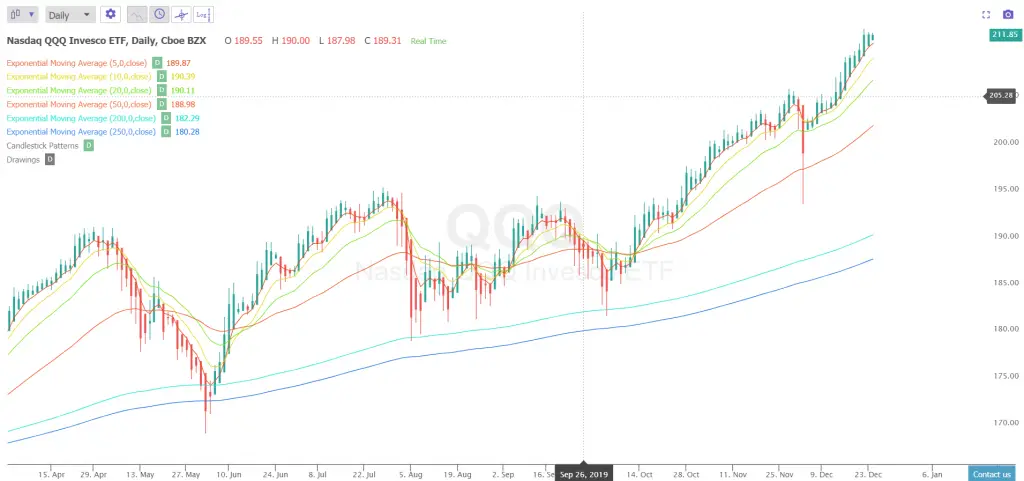Click the Contact us button
Image resolution: width=1024 pixels, height=481 pixels.
(991, 474)
